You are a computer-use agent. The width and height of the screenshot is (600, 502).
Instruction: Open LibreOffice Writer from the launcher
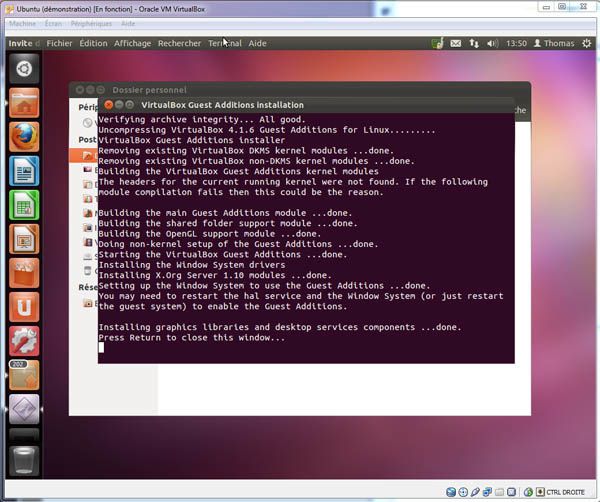pos(24,171)
